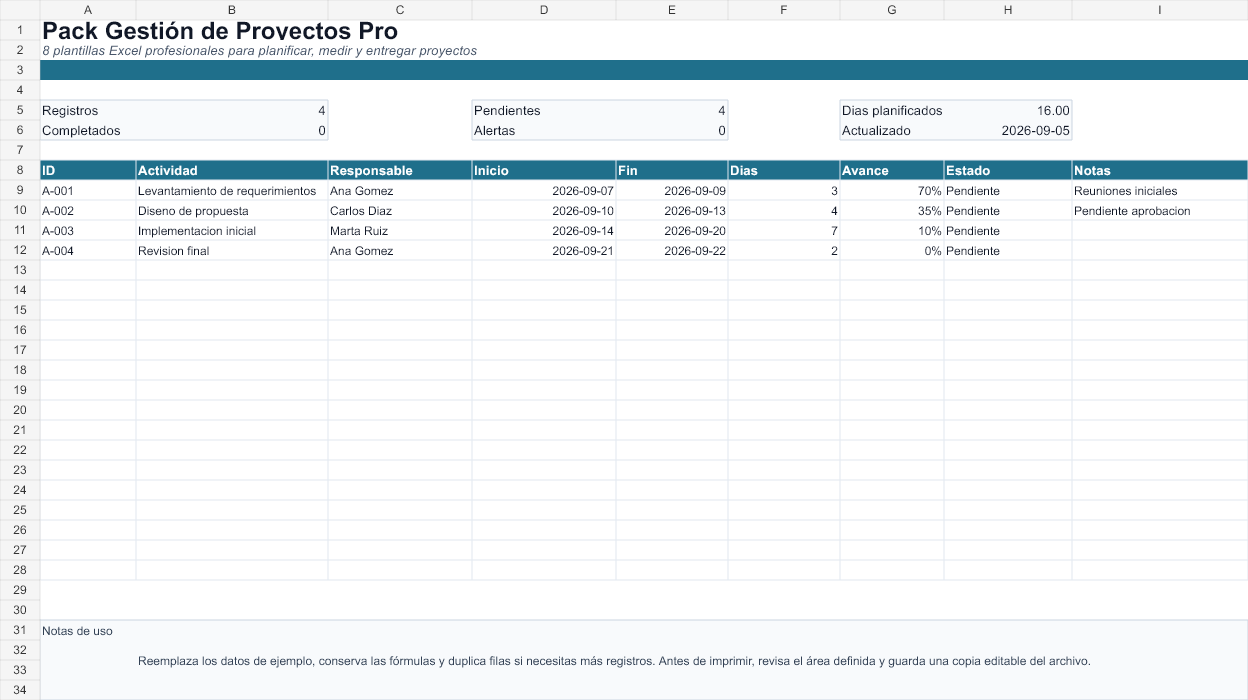
Task: Click the 'Fin' table header
Action: pos(672,170)
